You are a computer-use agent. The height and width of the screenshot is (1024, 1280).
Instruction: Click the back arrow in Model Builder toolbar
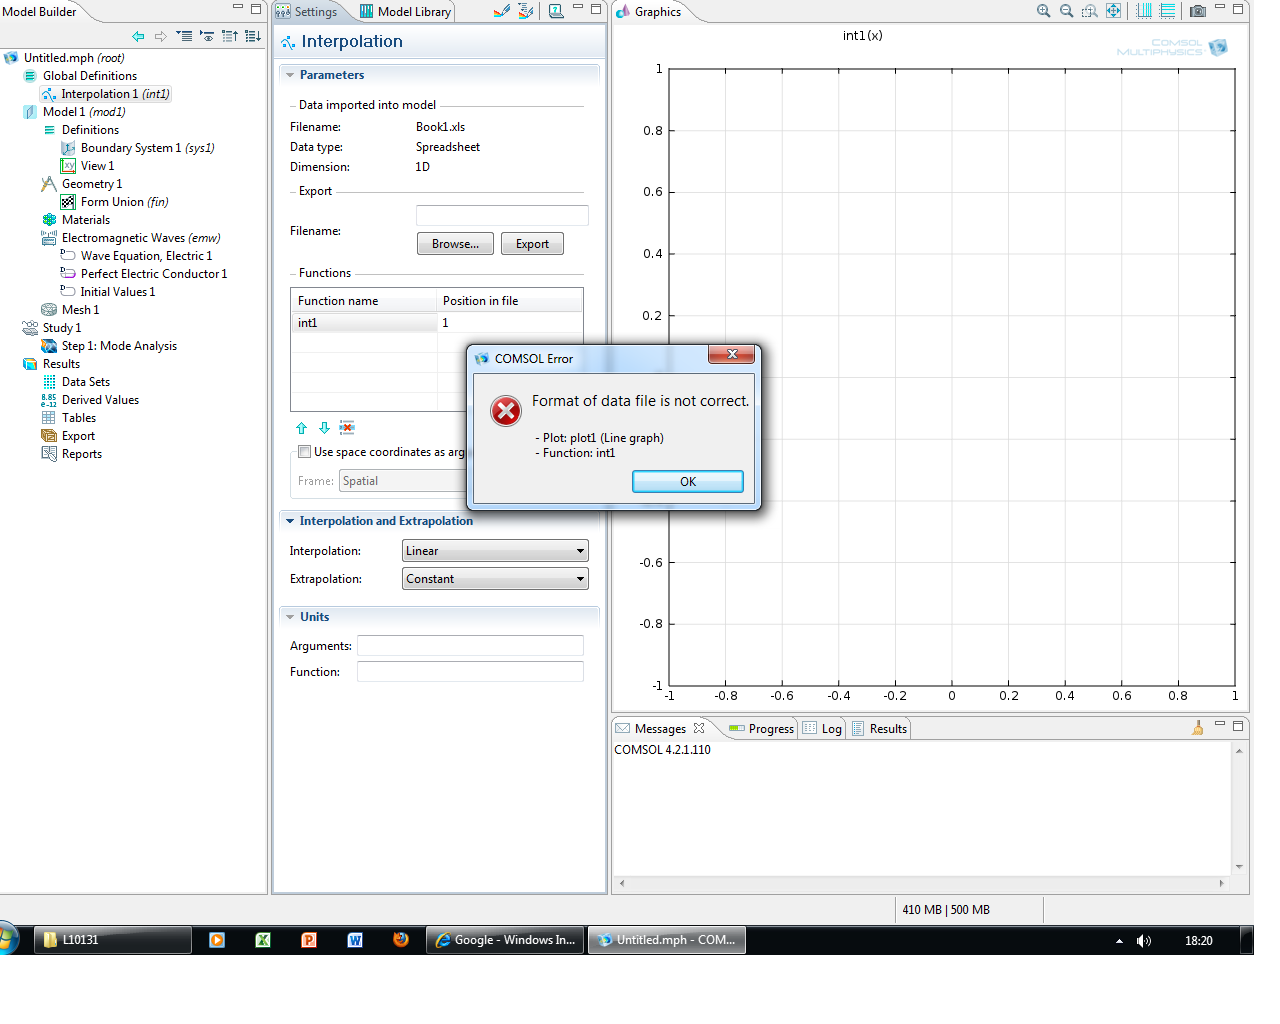[138, 36]
